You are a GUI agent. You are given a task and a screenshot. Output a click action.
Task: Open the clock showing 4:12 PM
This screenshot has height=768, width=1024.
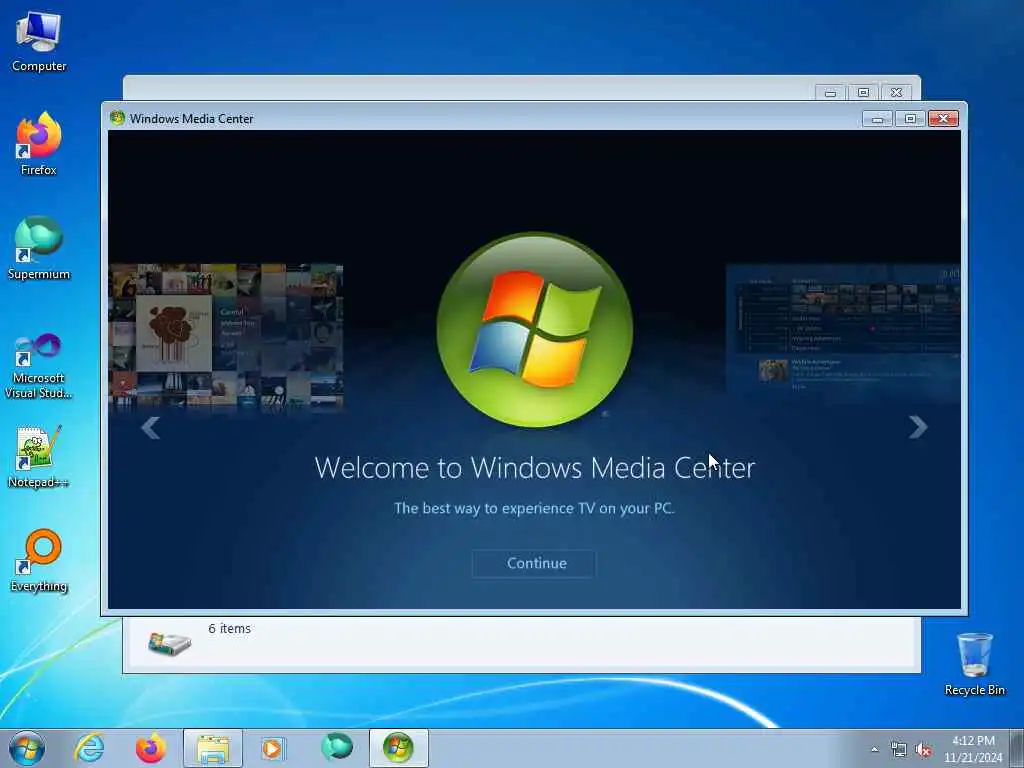point(973,749)
